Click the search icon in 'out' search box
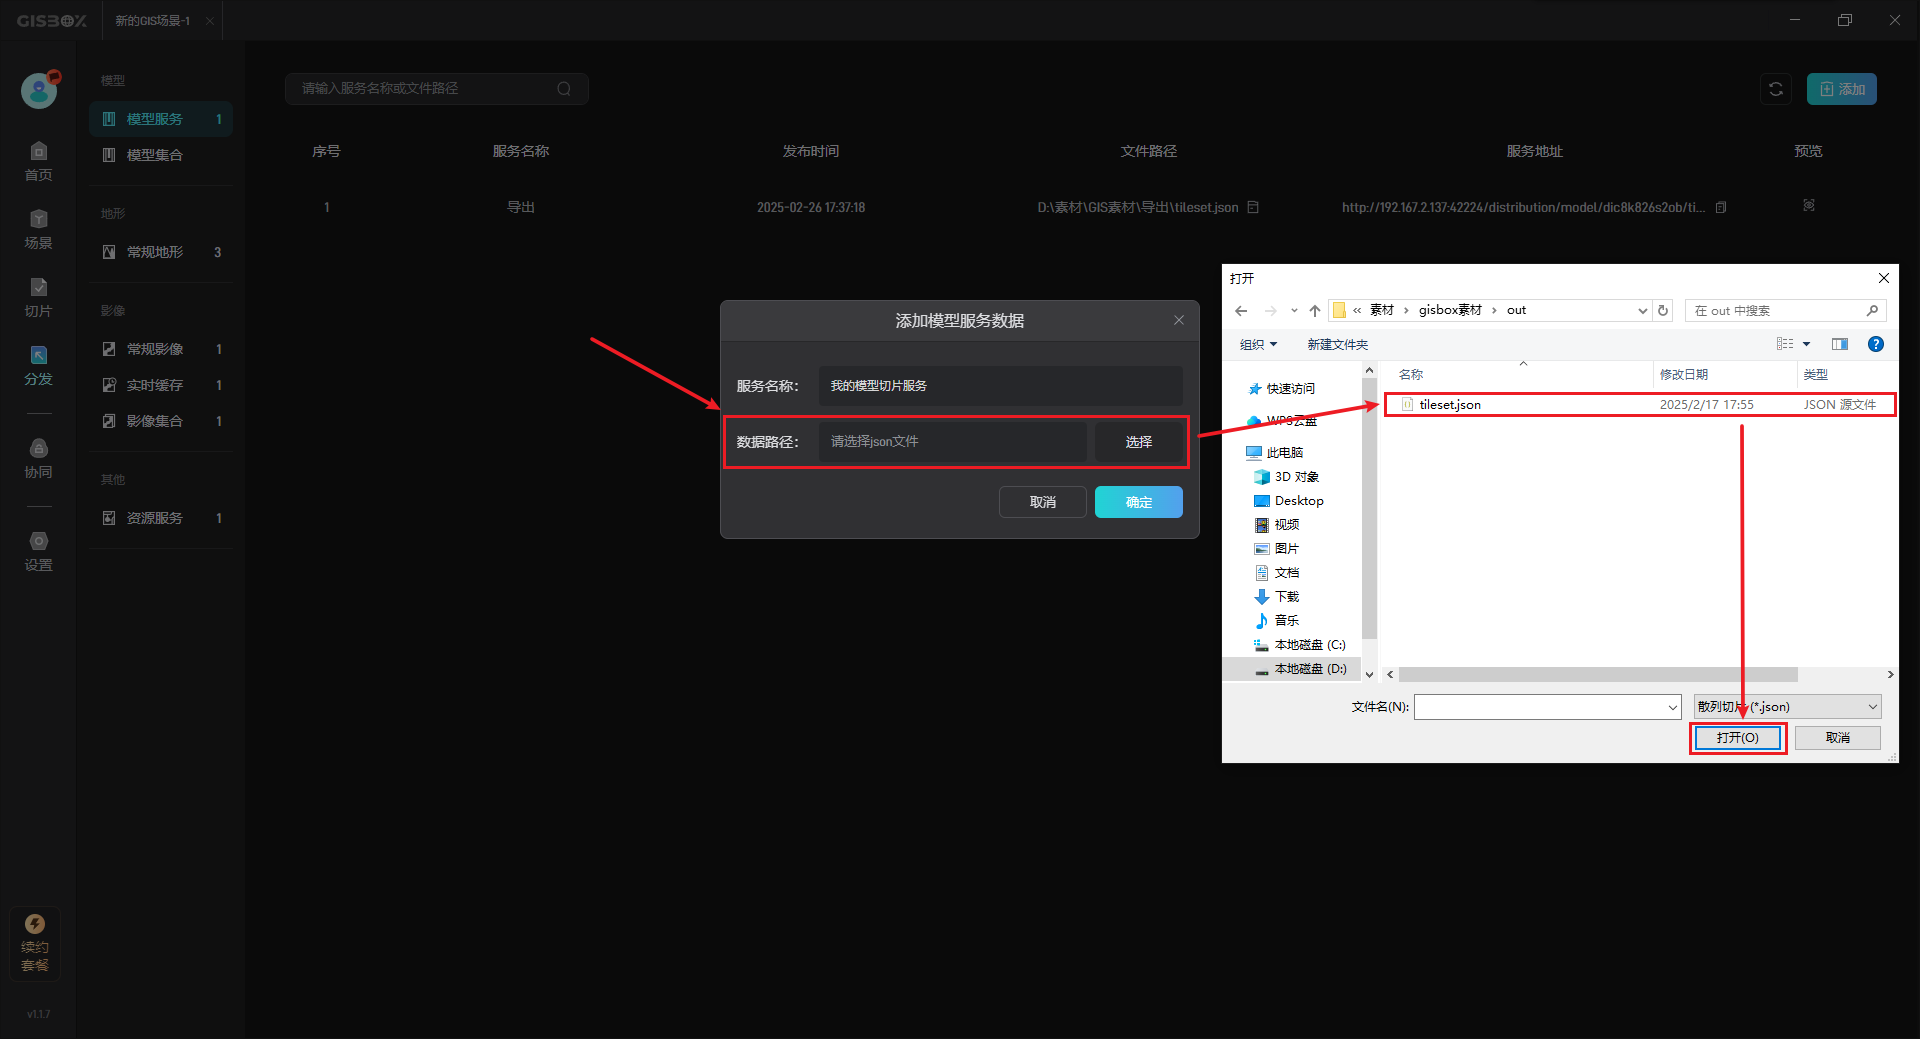This screenshot has width=1920, height=1039. coord(1872,310)
